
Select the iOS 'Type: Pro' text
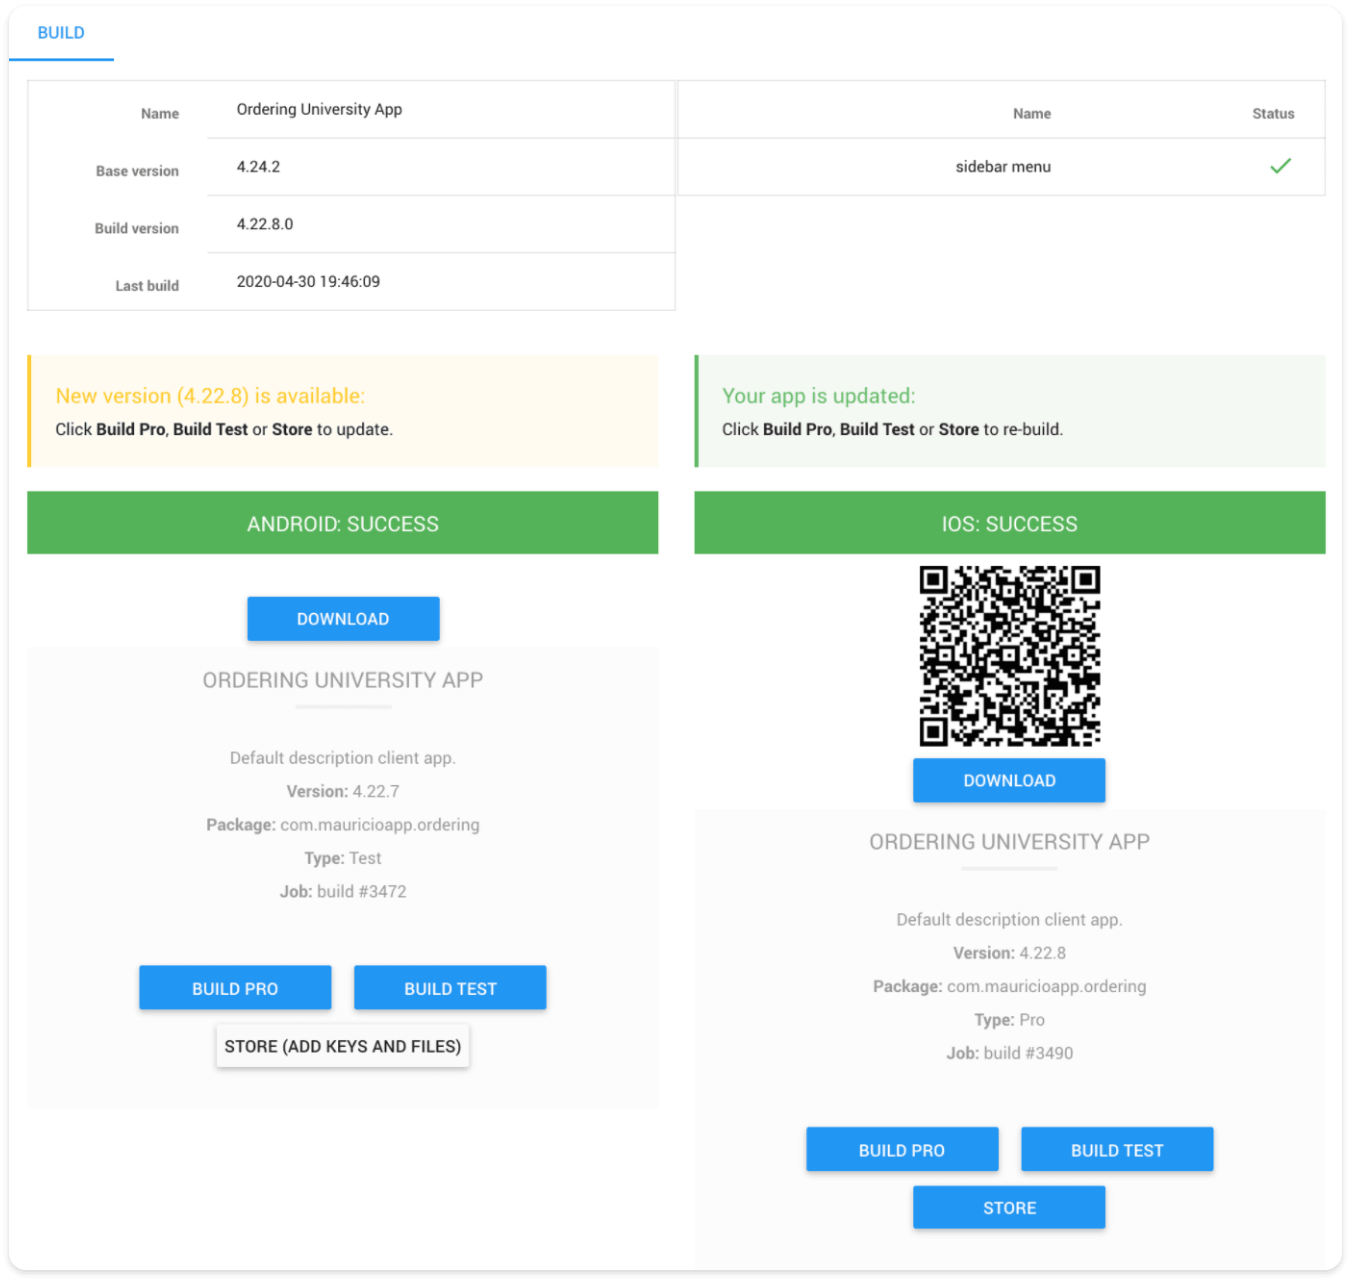click(1009, 1020)
